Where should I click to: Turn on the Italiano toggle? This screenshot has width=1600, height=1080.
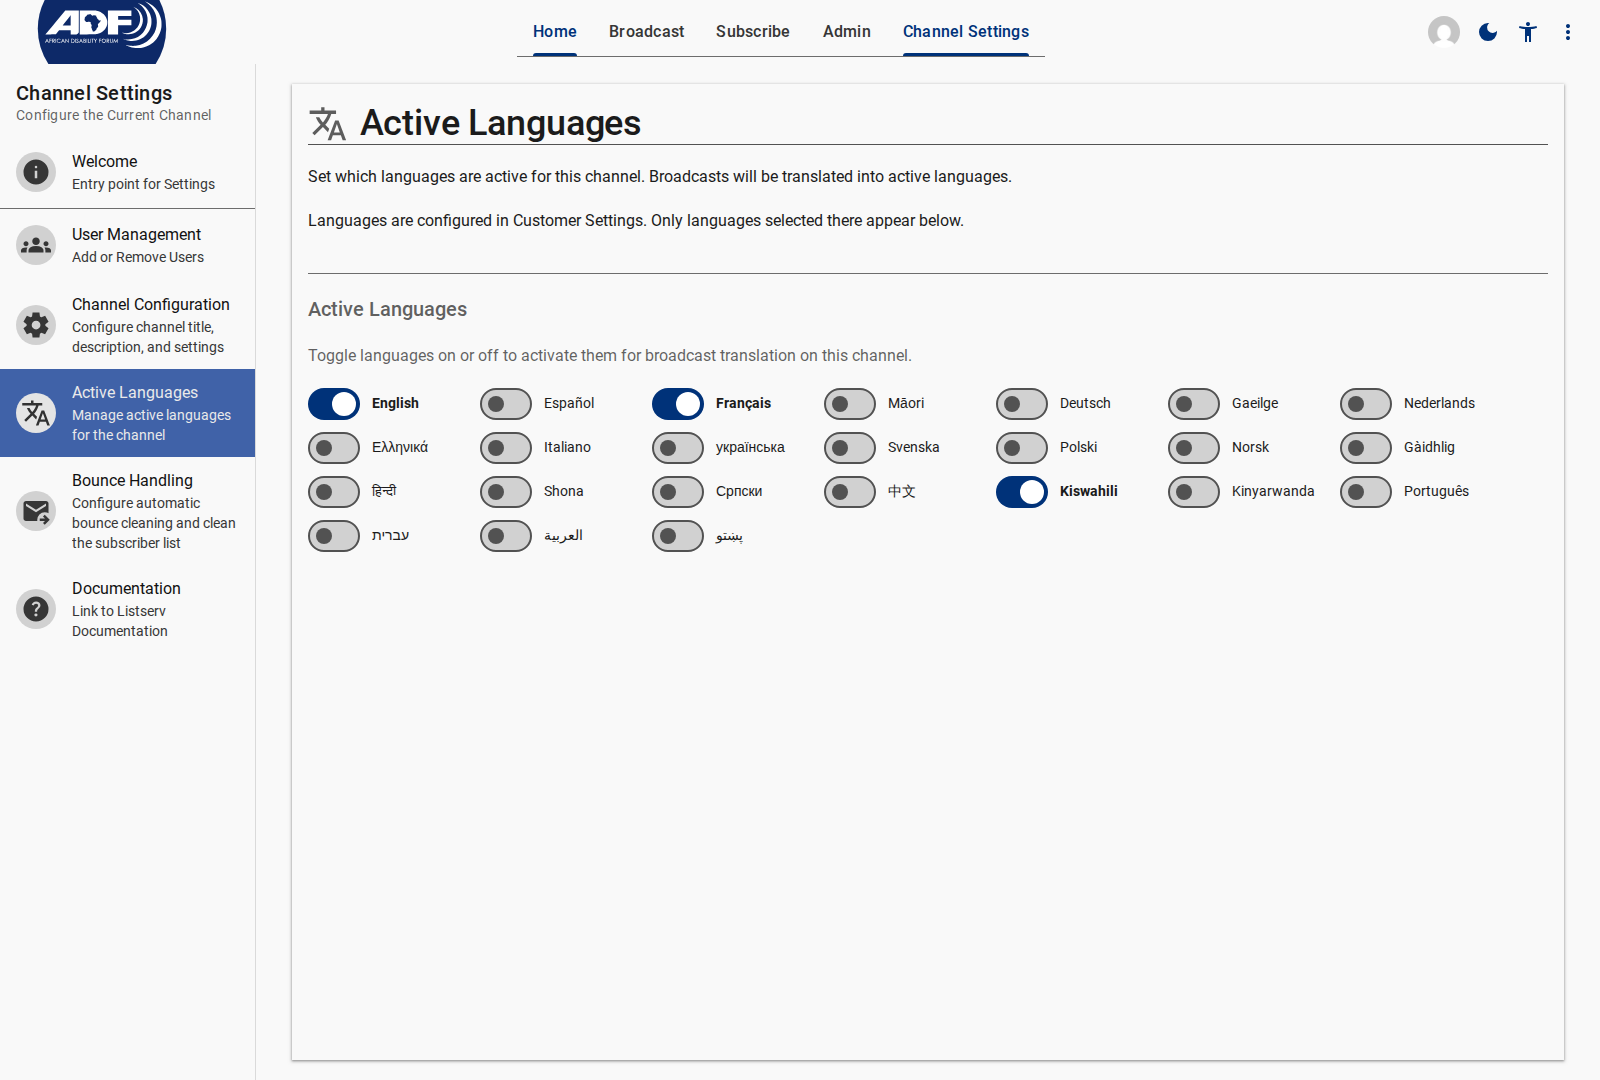pos(506,448)
